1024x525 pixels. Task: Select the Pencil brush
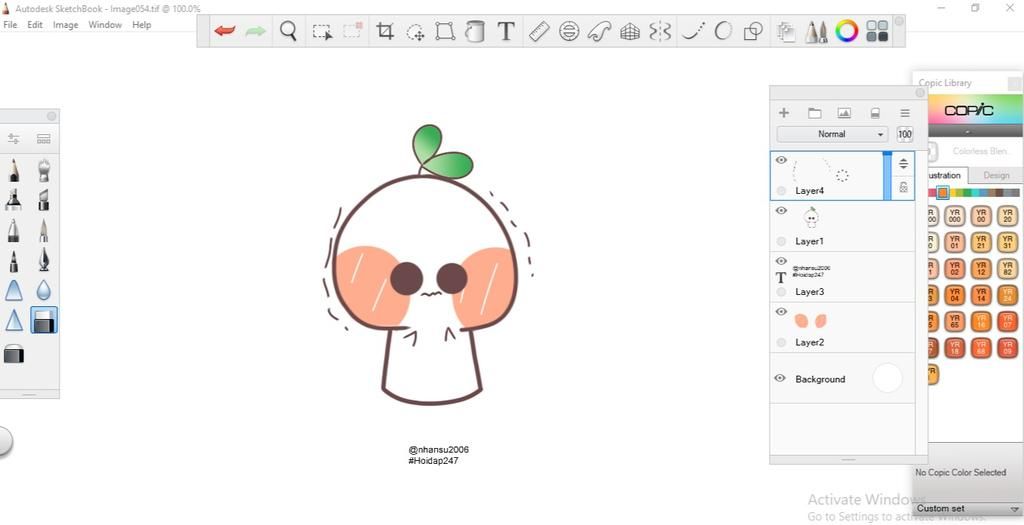pyautogui.click(x=13, y=170)
